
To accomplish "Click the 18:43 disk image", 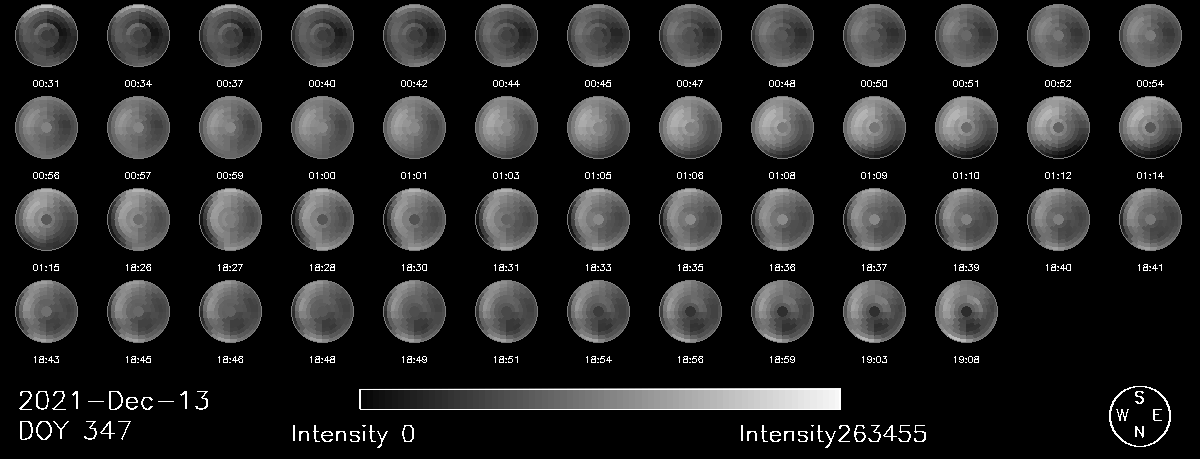I will (x=47, y=311).
